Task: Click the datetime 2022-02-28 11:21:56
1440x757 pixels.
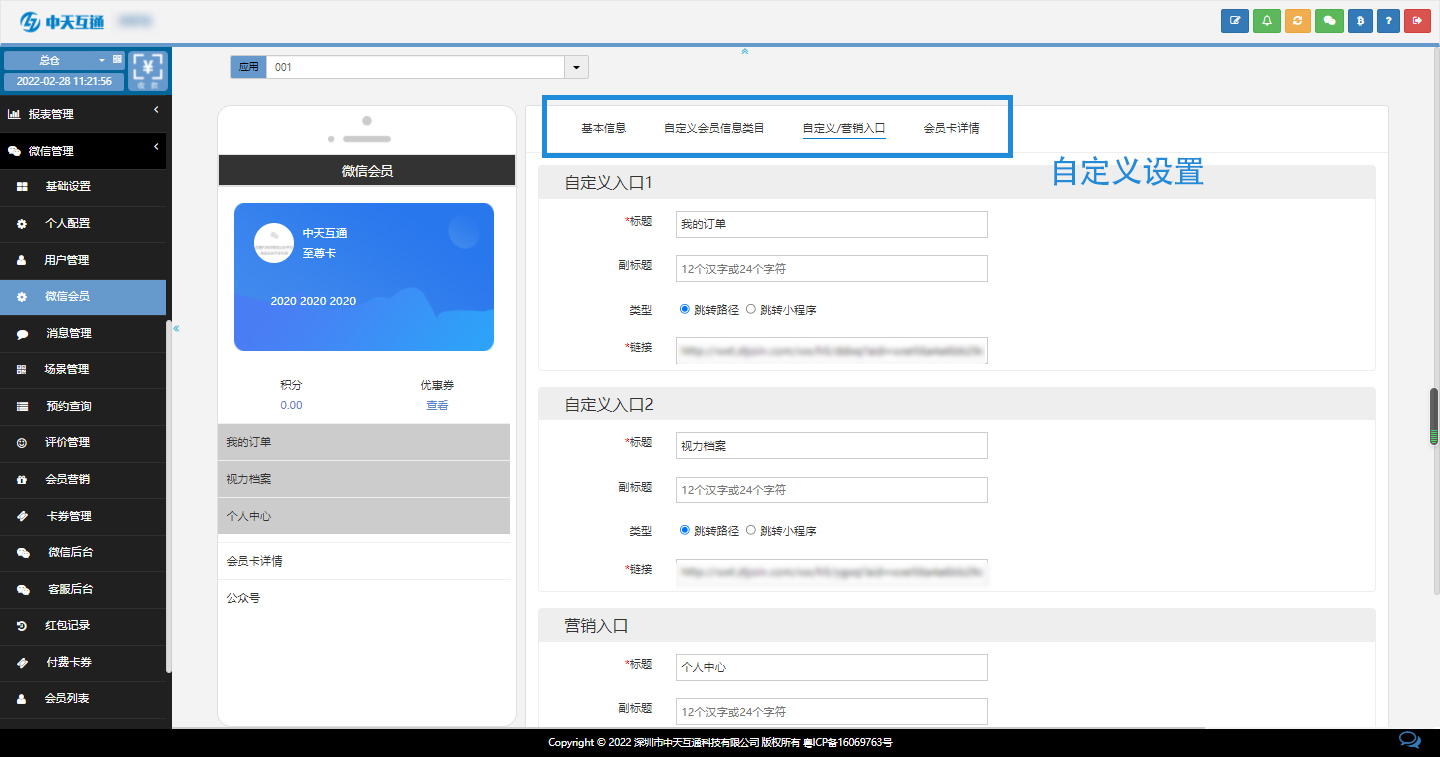Action: pos(64,81)
